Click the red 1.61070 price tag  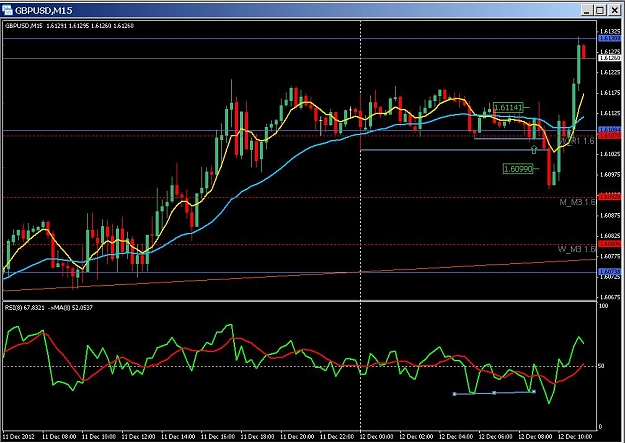pos(609,136)
